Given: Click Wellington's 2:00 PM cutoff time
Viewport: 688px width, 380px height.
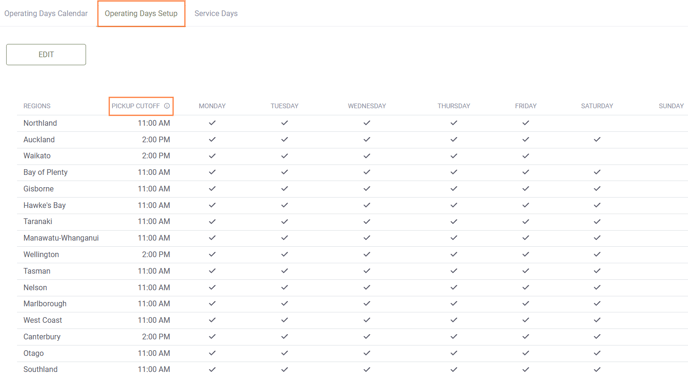Looking at the screenshot, I should pyautogui.click(x=156, y=255).
